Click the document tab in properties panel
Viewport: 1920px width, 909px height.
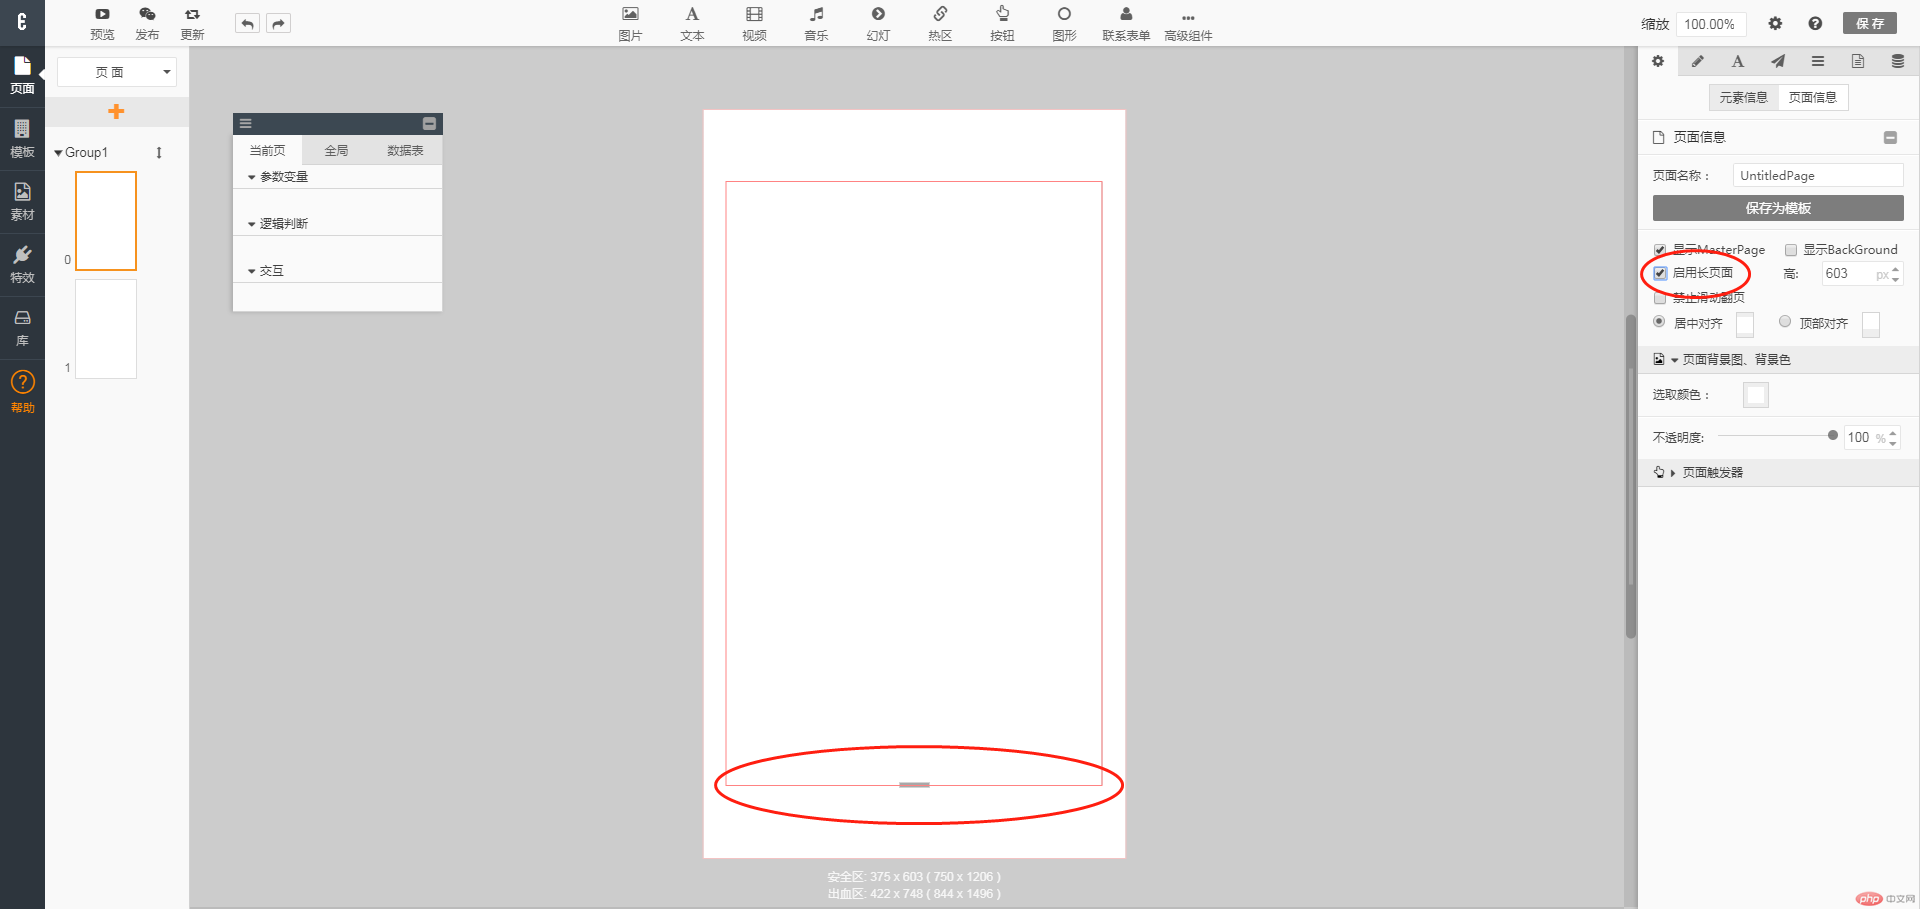(x=1857, y=61)
